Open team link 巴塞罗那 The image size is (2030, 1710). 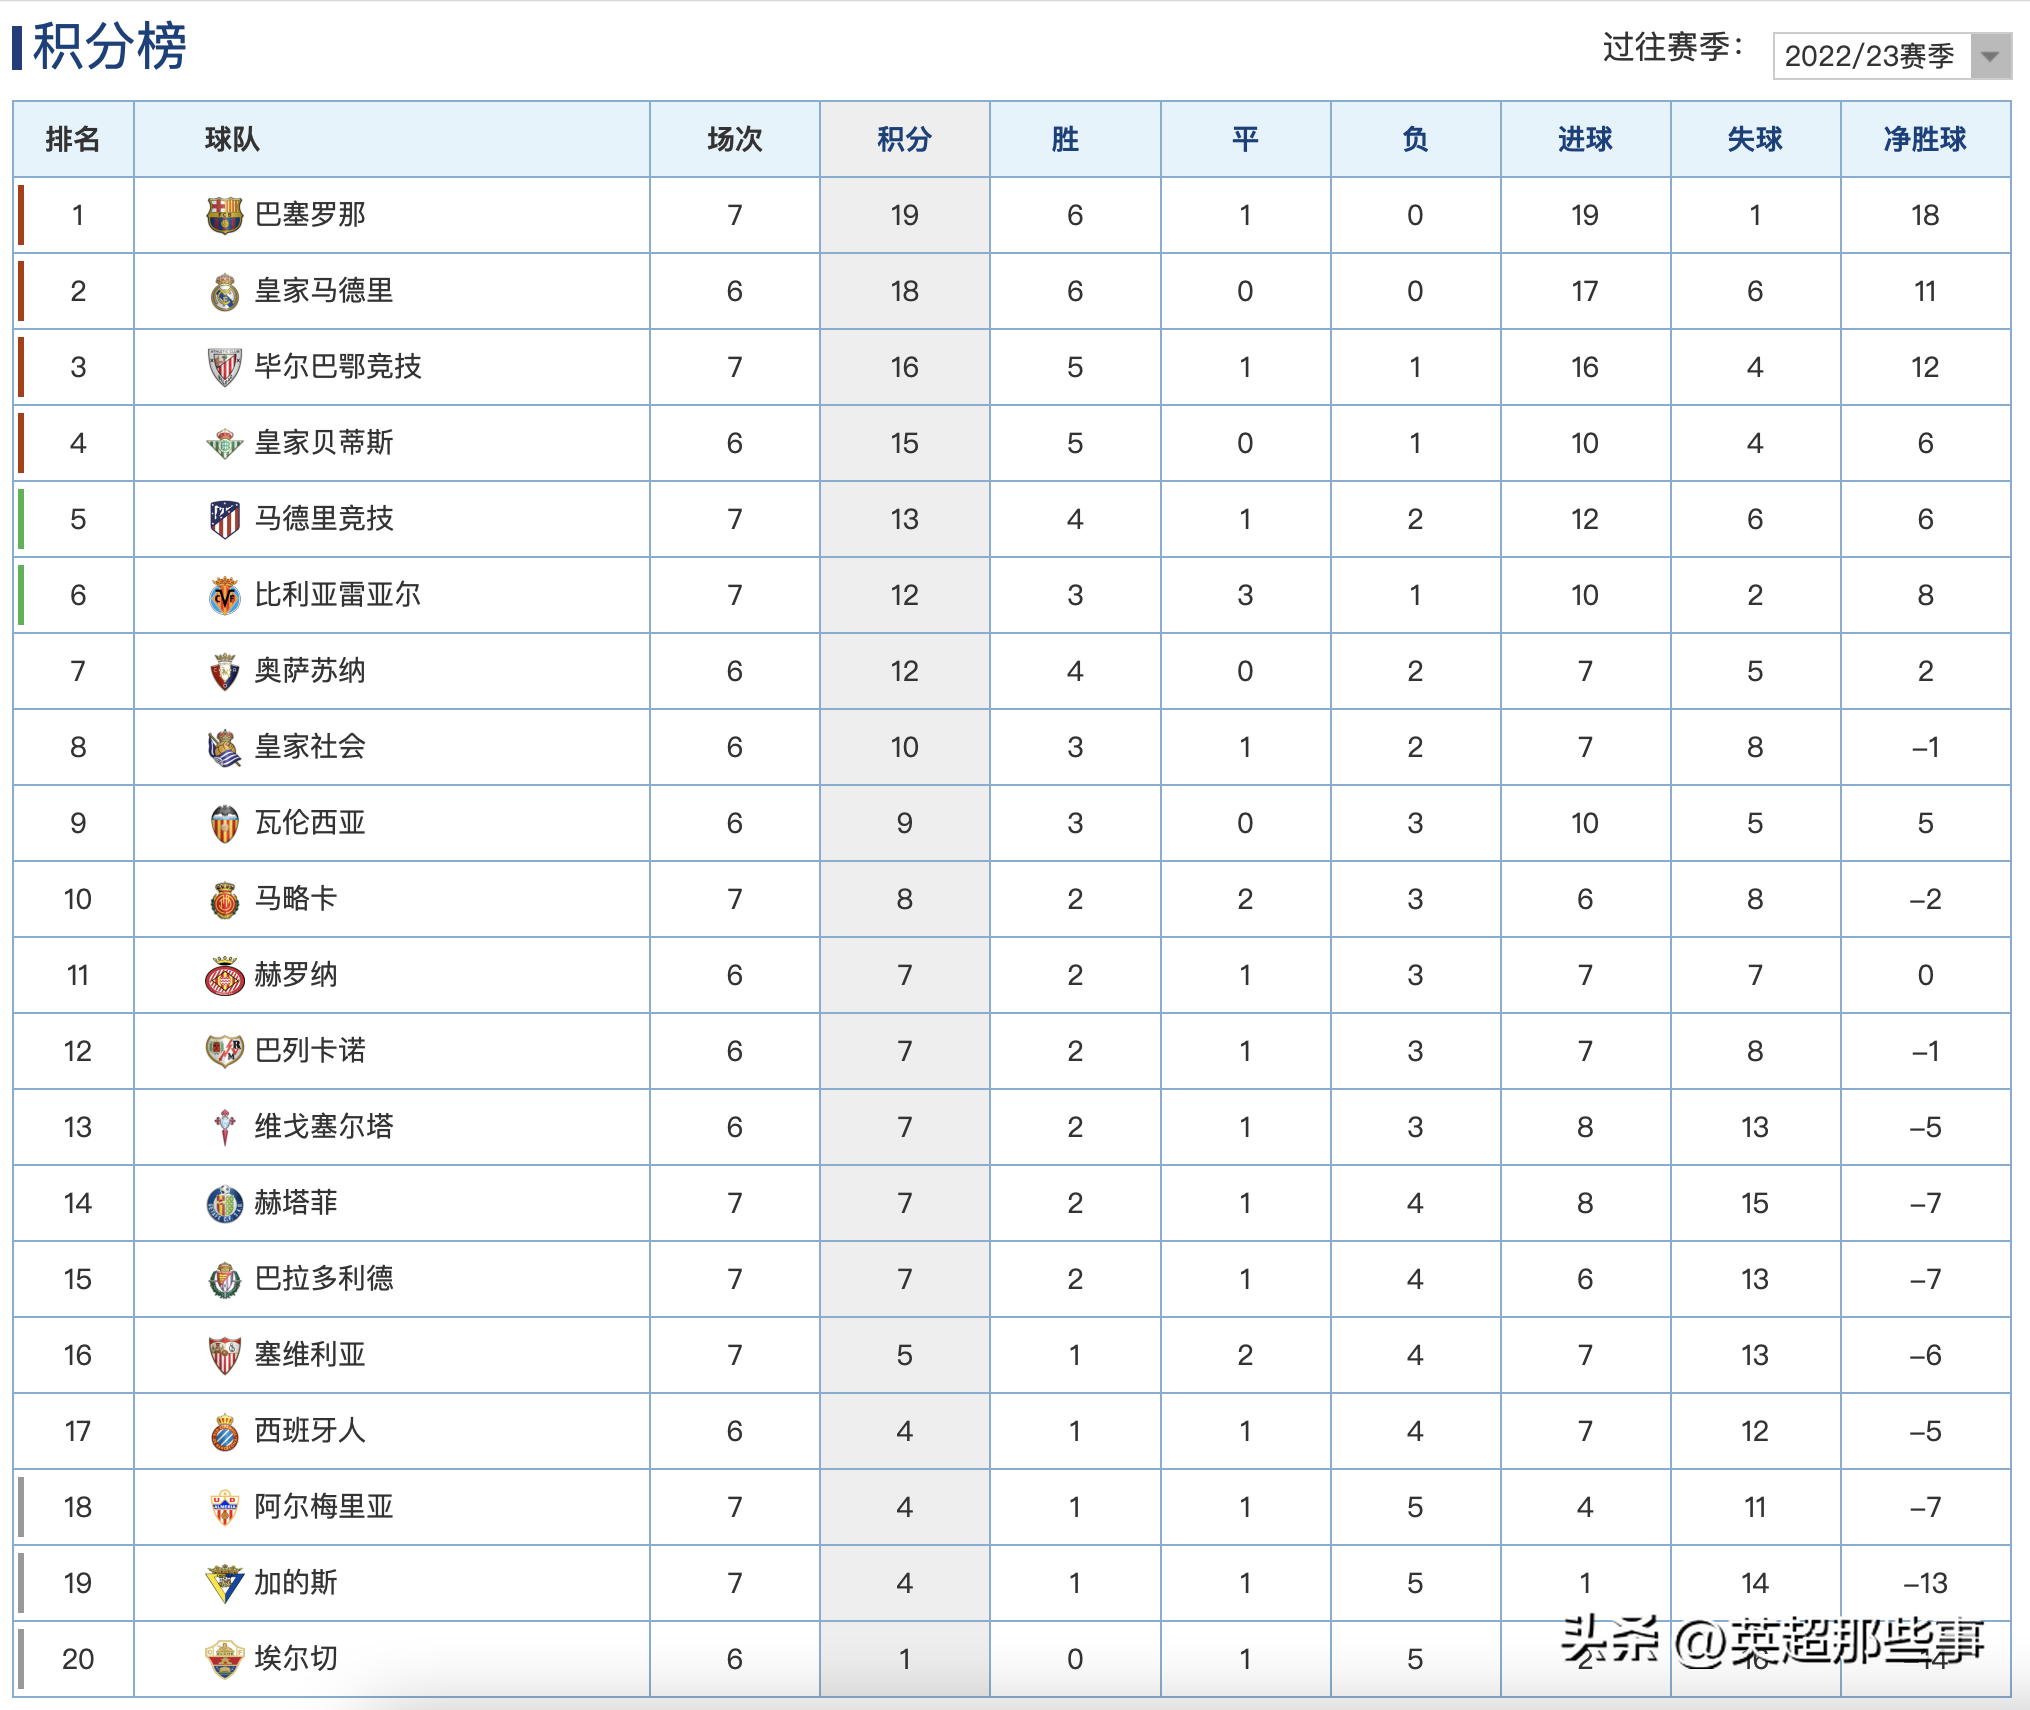310,215
